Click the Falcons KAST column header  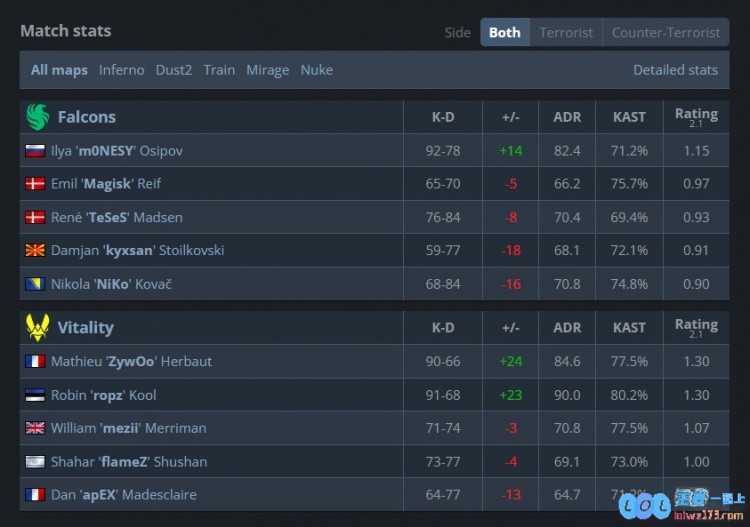pos(629,117)
